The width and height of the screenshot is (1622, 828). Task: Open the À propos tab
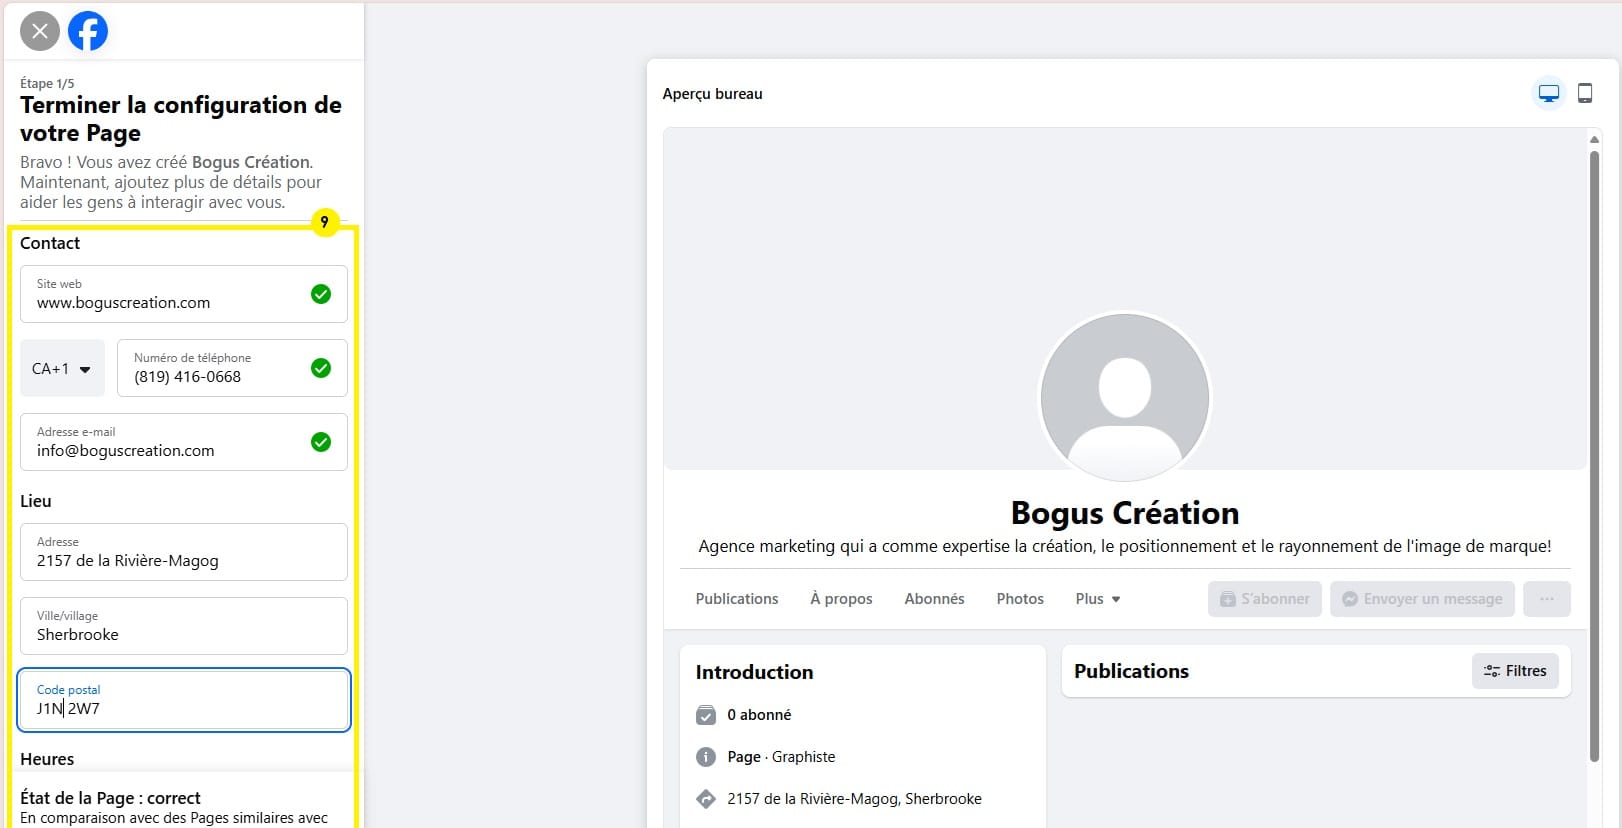(x=841, y=599)
